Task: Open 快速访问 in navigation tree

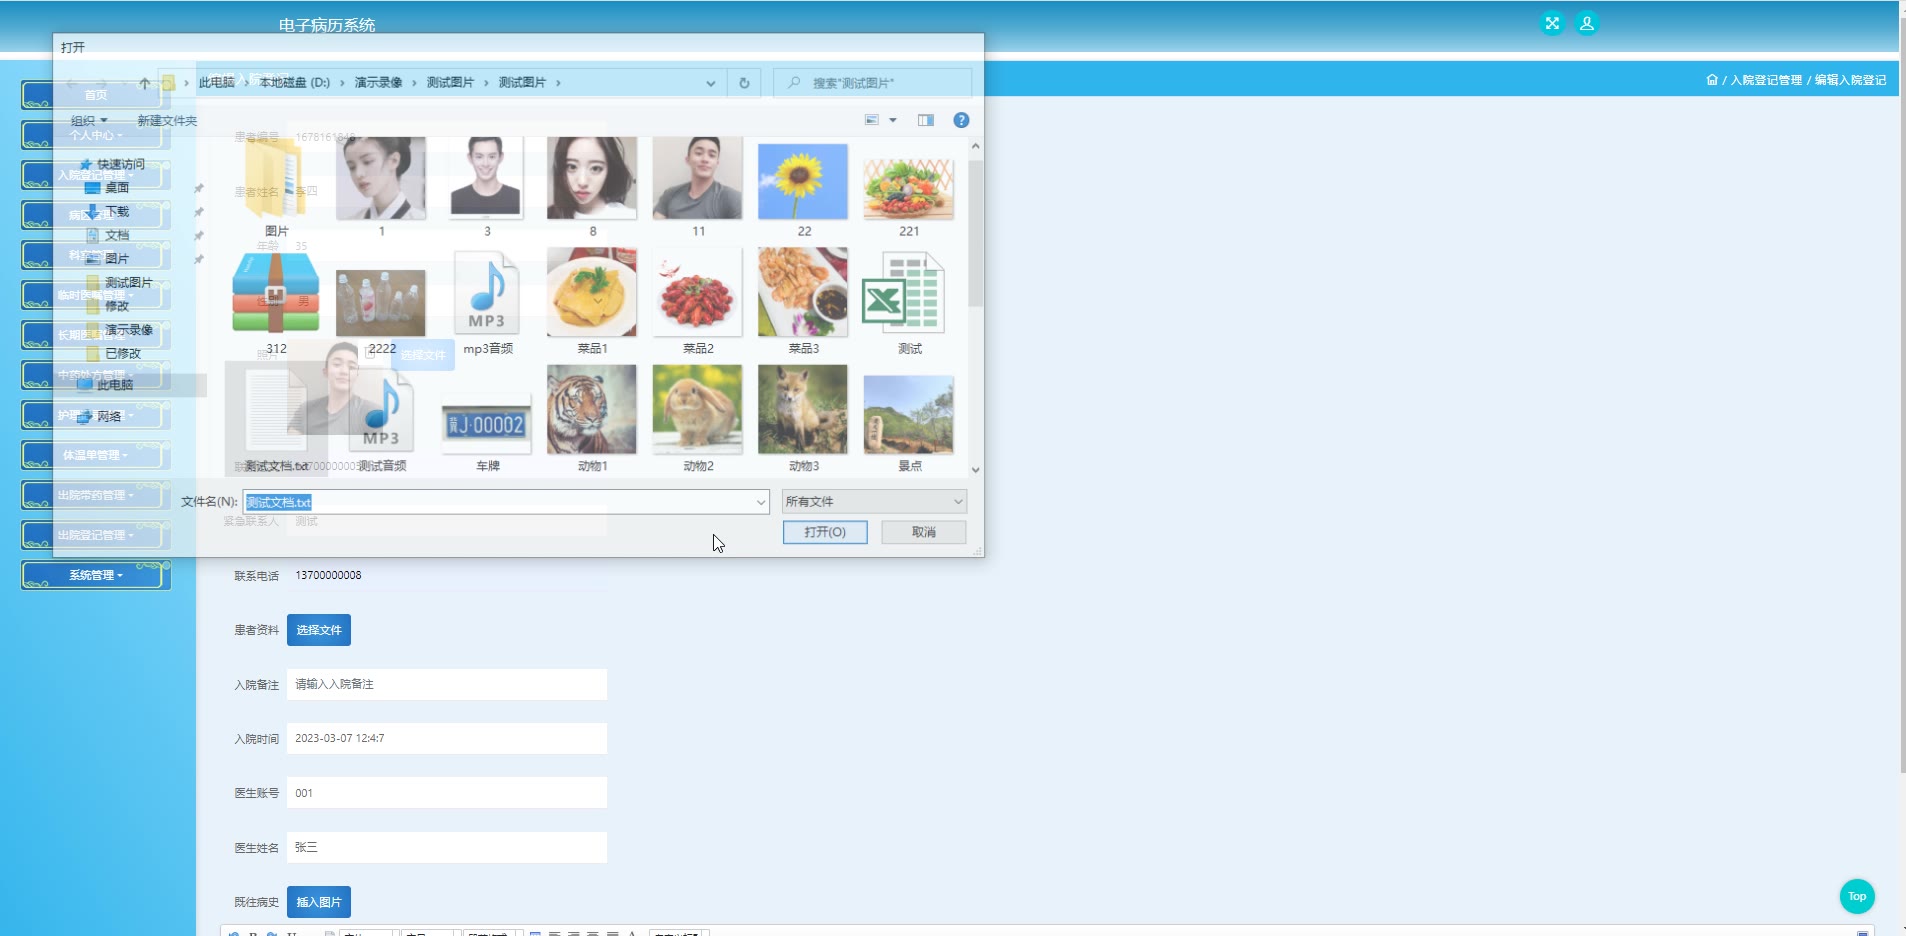Action: point(112,164)
